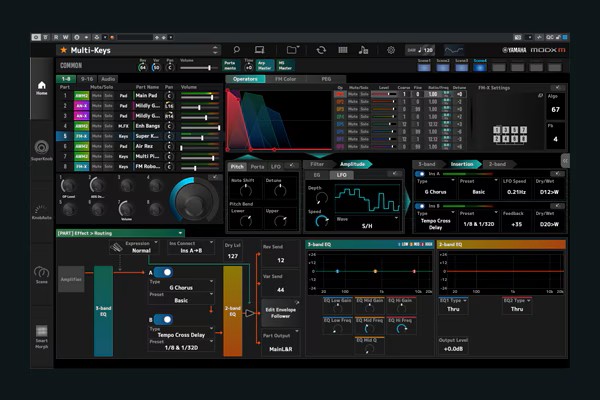
Task: Click the sync arrows icon in toolbar
Action: tap(321, 49)
